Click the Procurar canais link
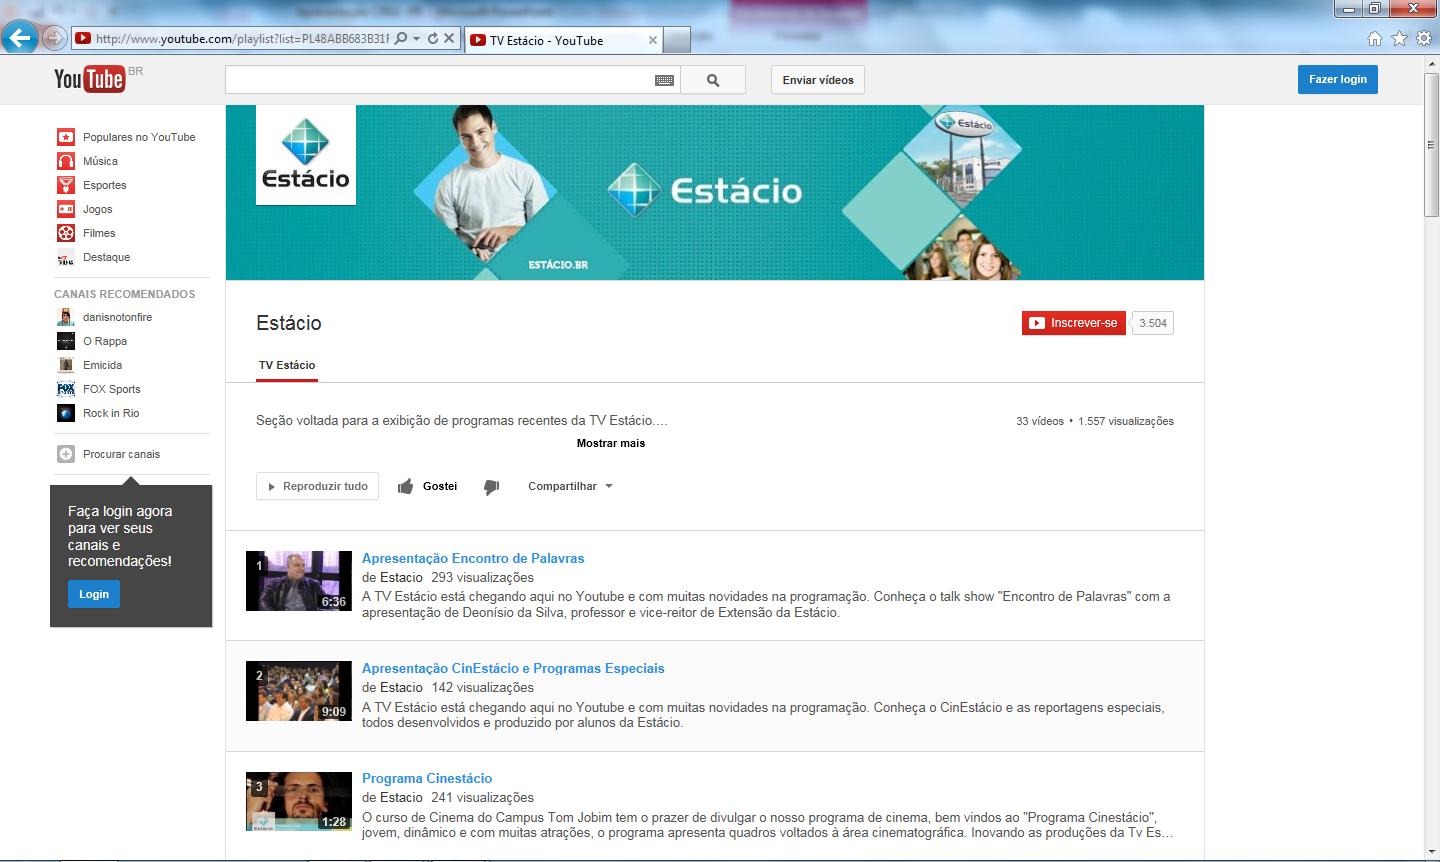The image size is (1440, 862). coord(121,454)
